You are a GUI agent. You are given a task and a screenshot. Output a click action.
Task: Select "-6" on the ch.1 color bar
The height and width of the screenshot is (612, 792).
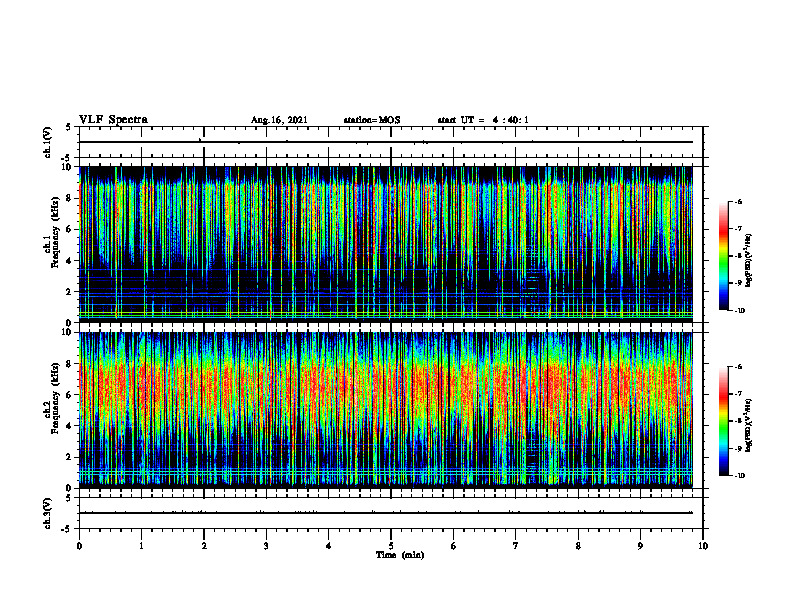[739, 202]
